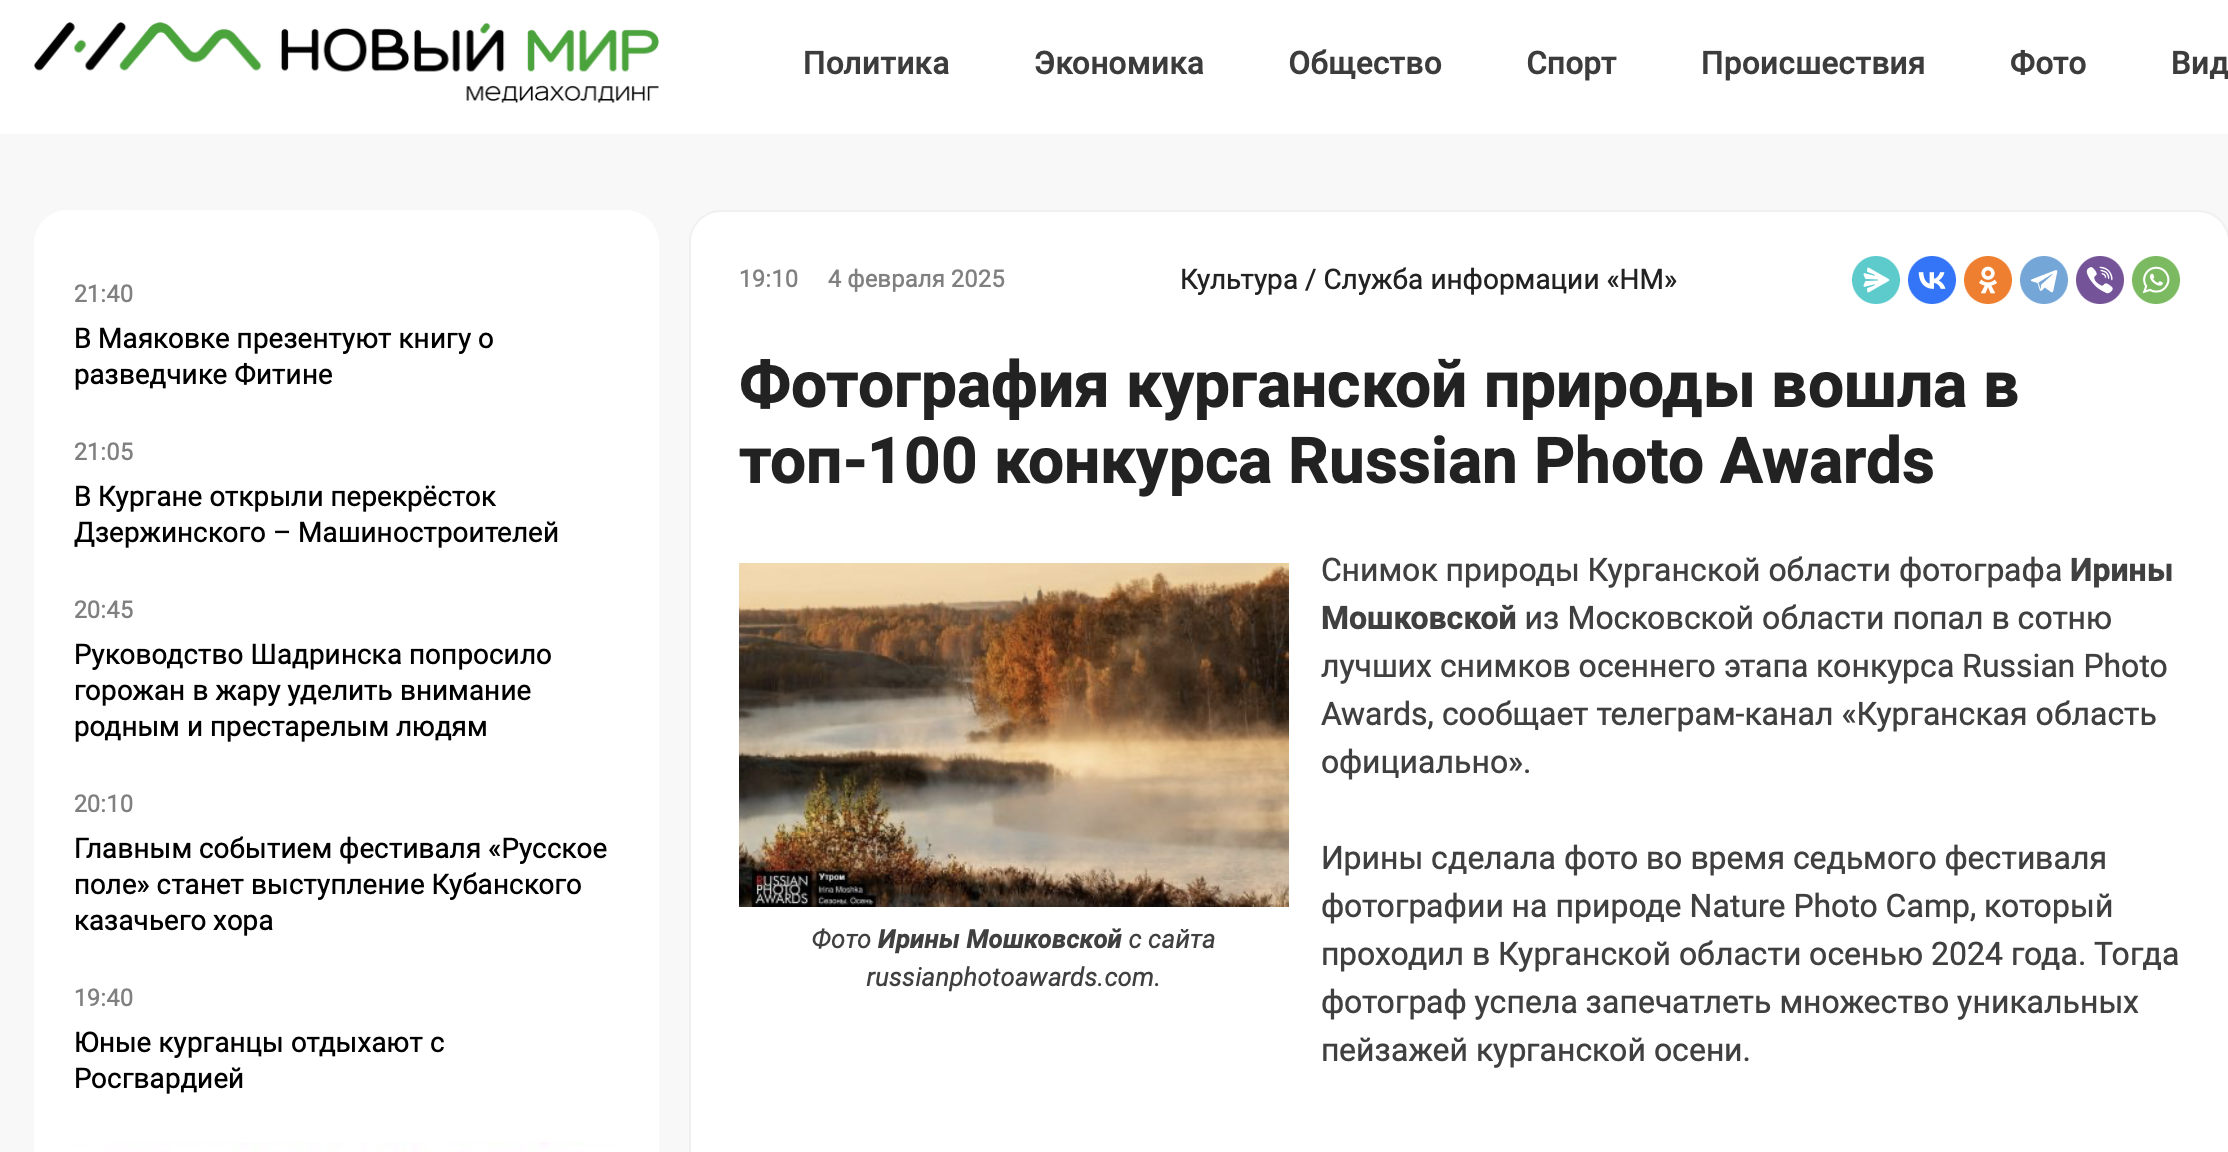Open Шадринск heat advisory news item

pos(313,690)
